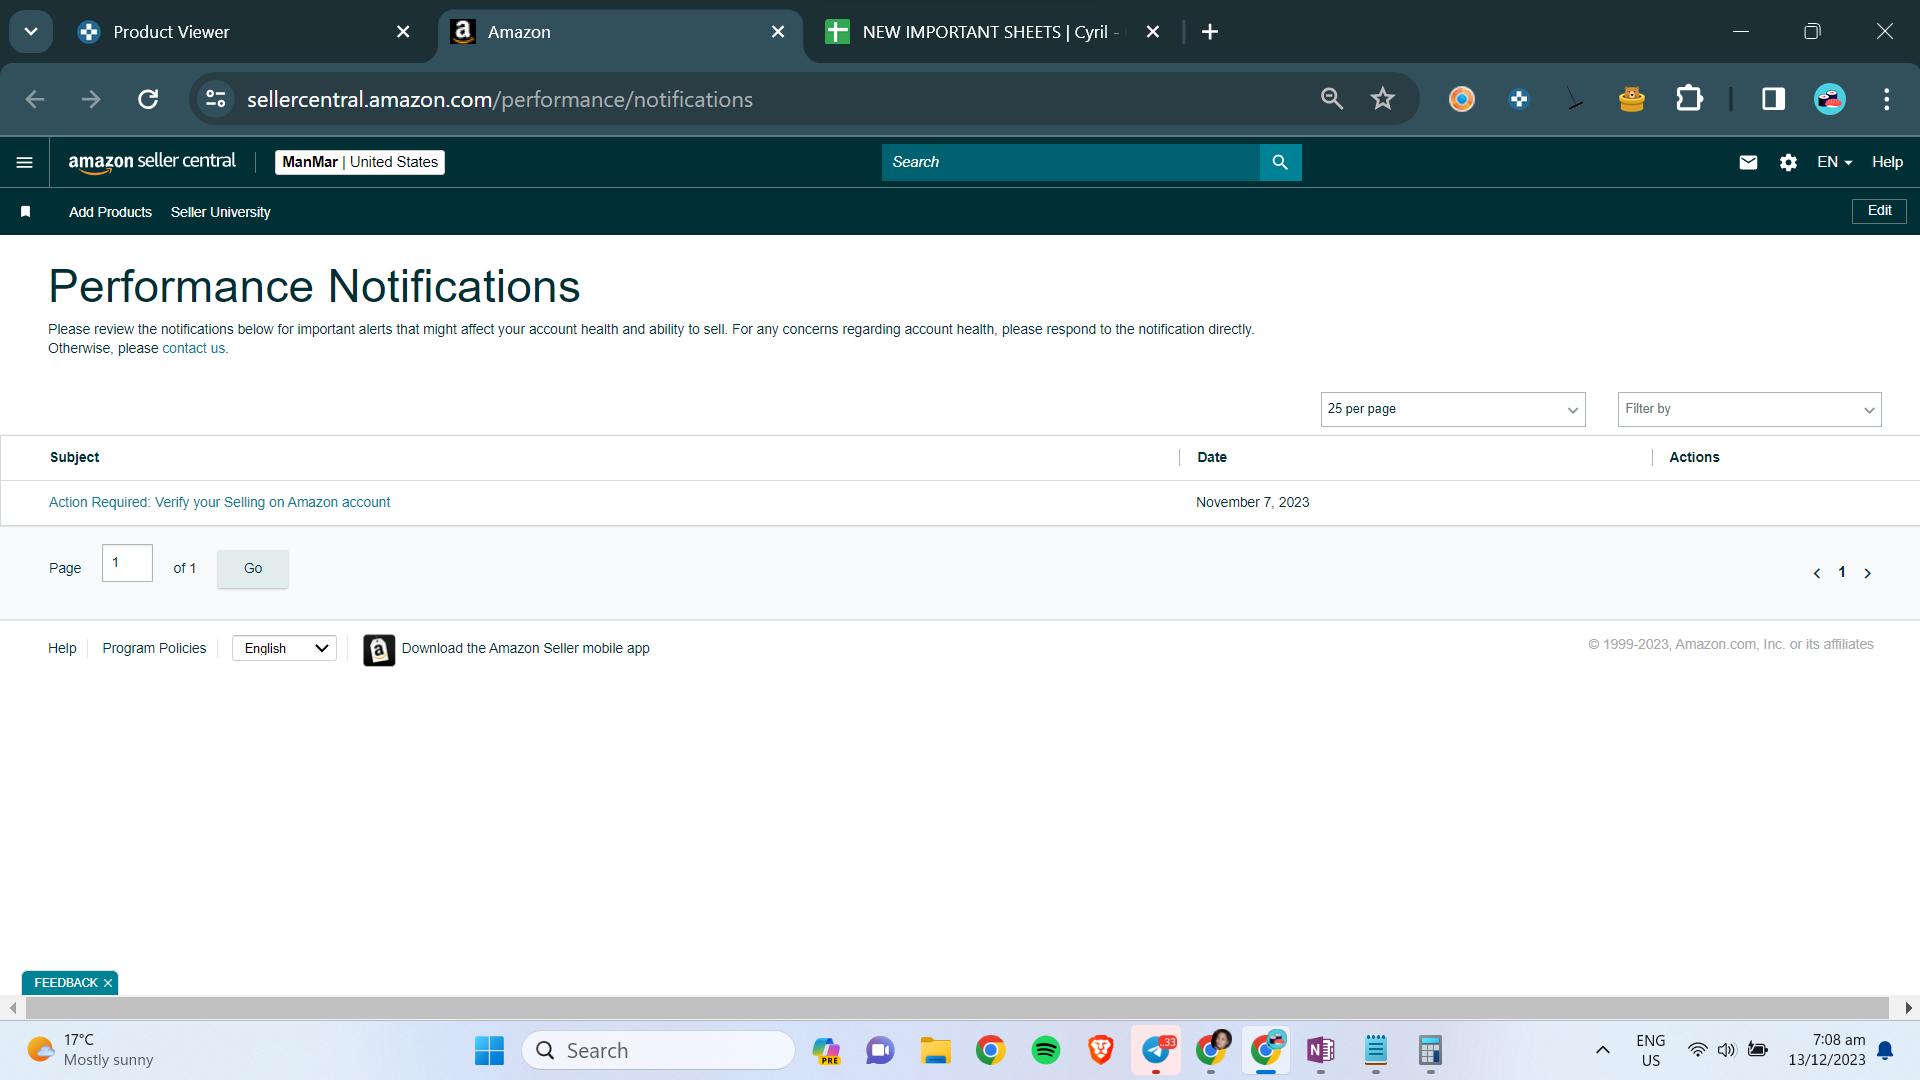Screen dimensions: 1920x1080
Task: Open Add Products in the nav bar
Action: pyautogui.click(x=110, y=212)
